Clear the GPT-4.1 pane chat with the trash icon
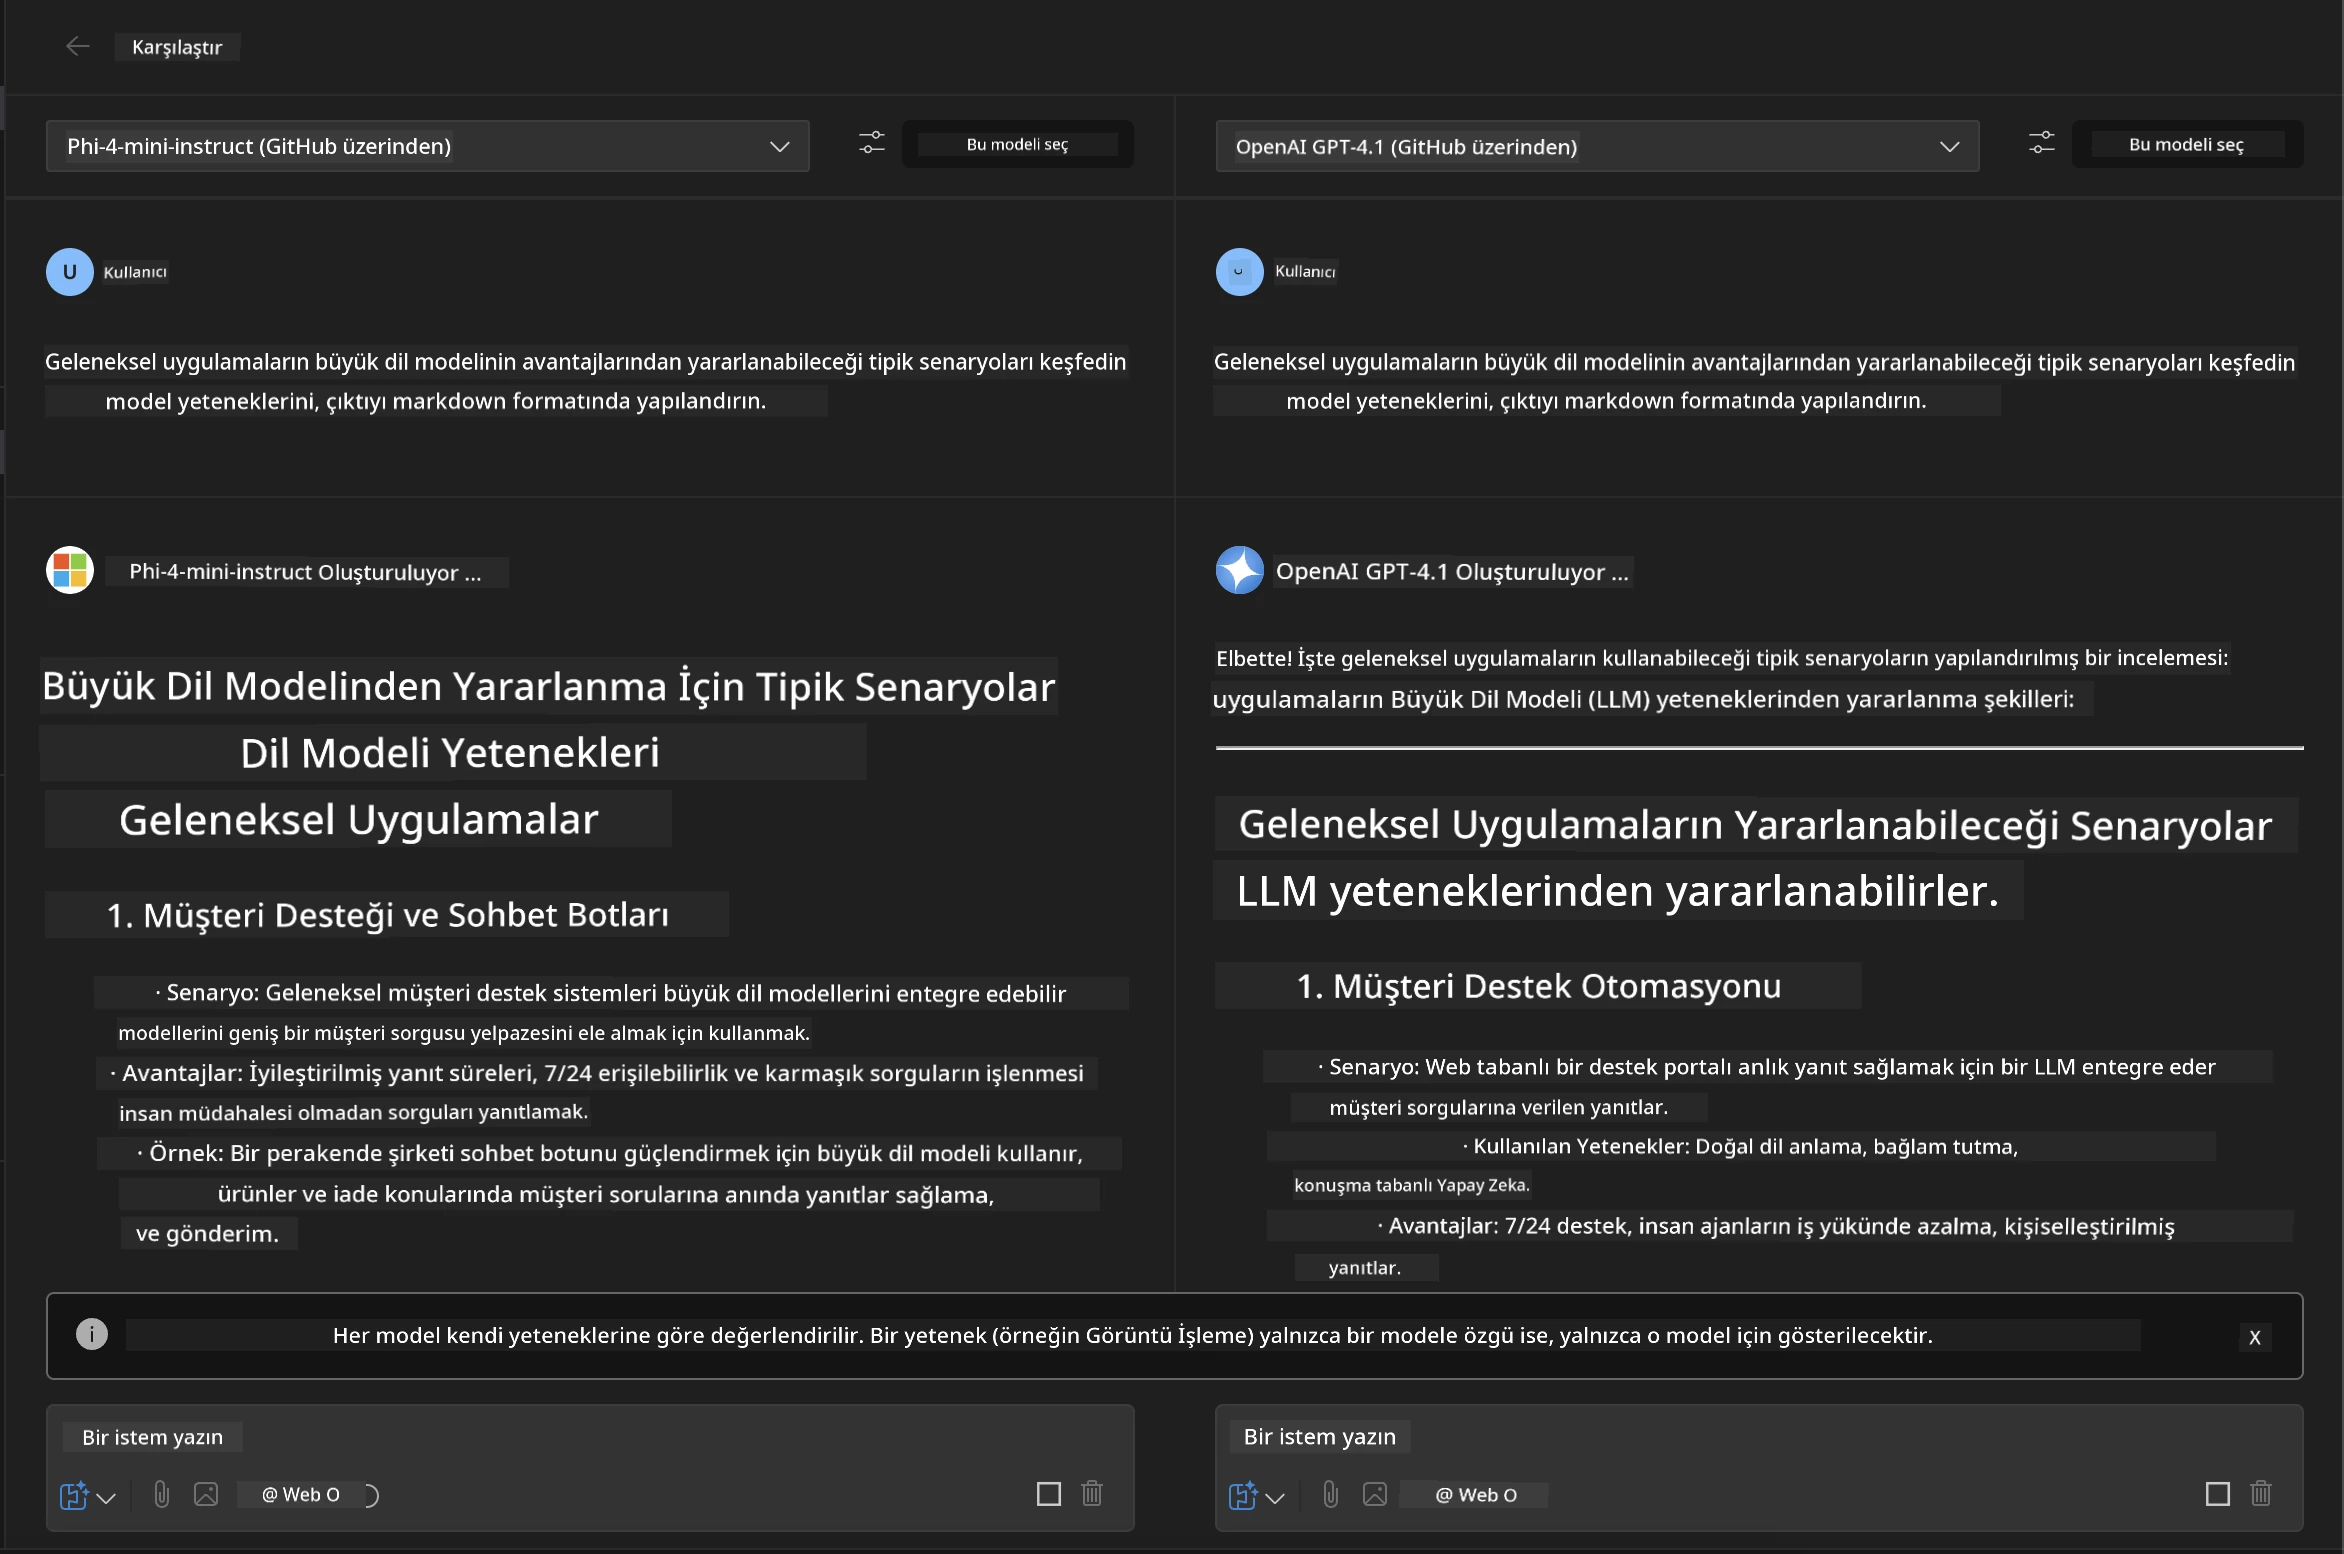This screenshot has height=1554, width=2344. (2261, 1493)
